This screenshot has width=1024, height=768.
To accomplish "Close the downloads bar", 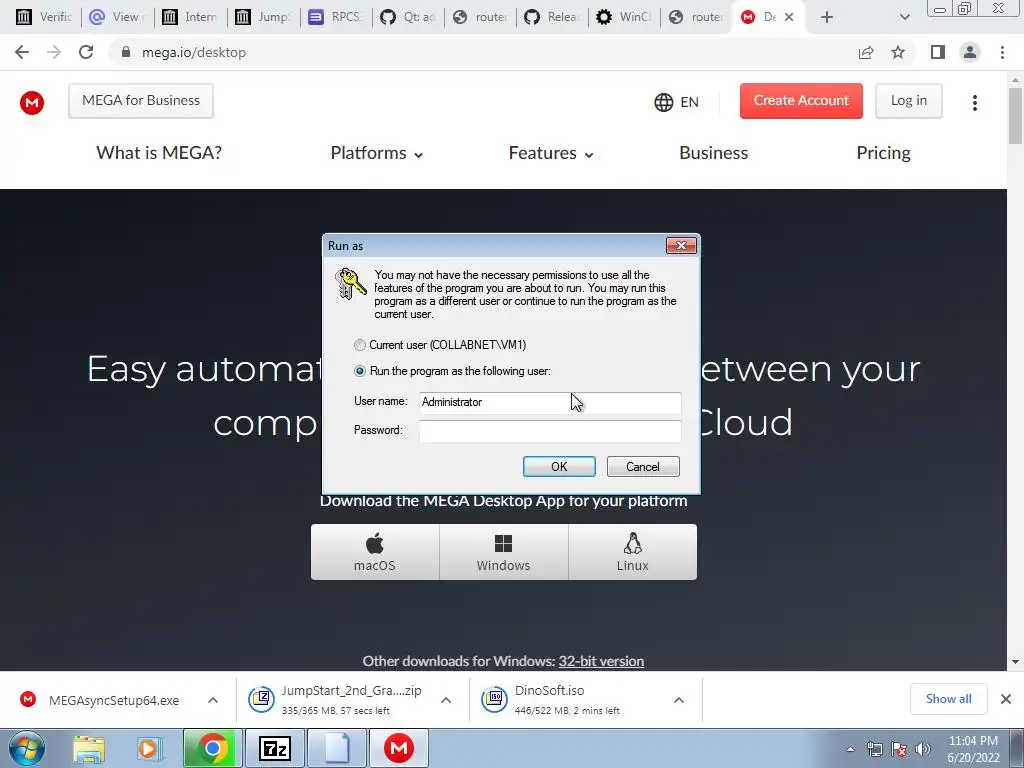I will click(x=1006, y=699).
